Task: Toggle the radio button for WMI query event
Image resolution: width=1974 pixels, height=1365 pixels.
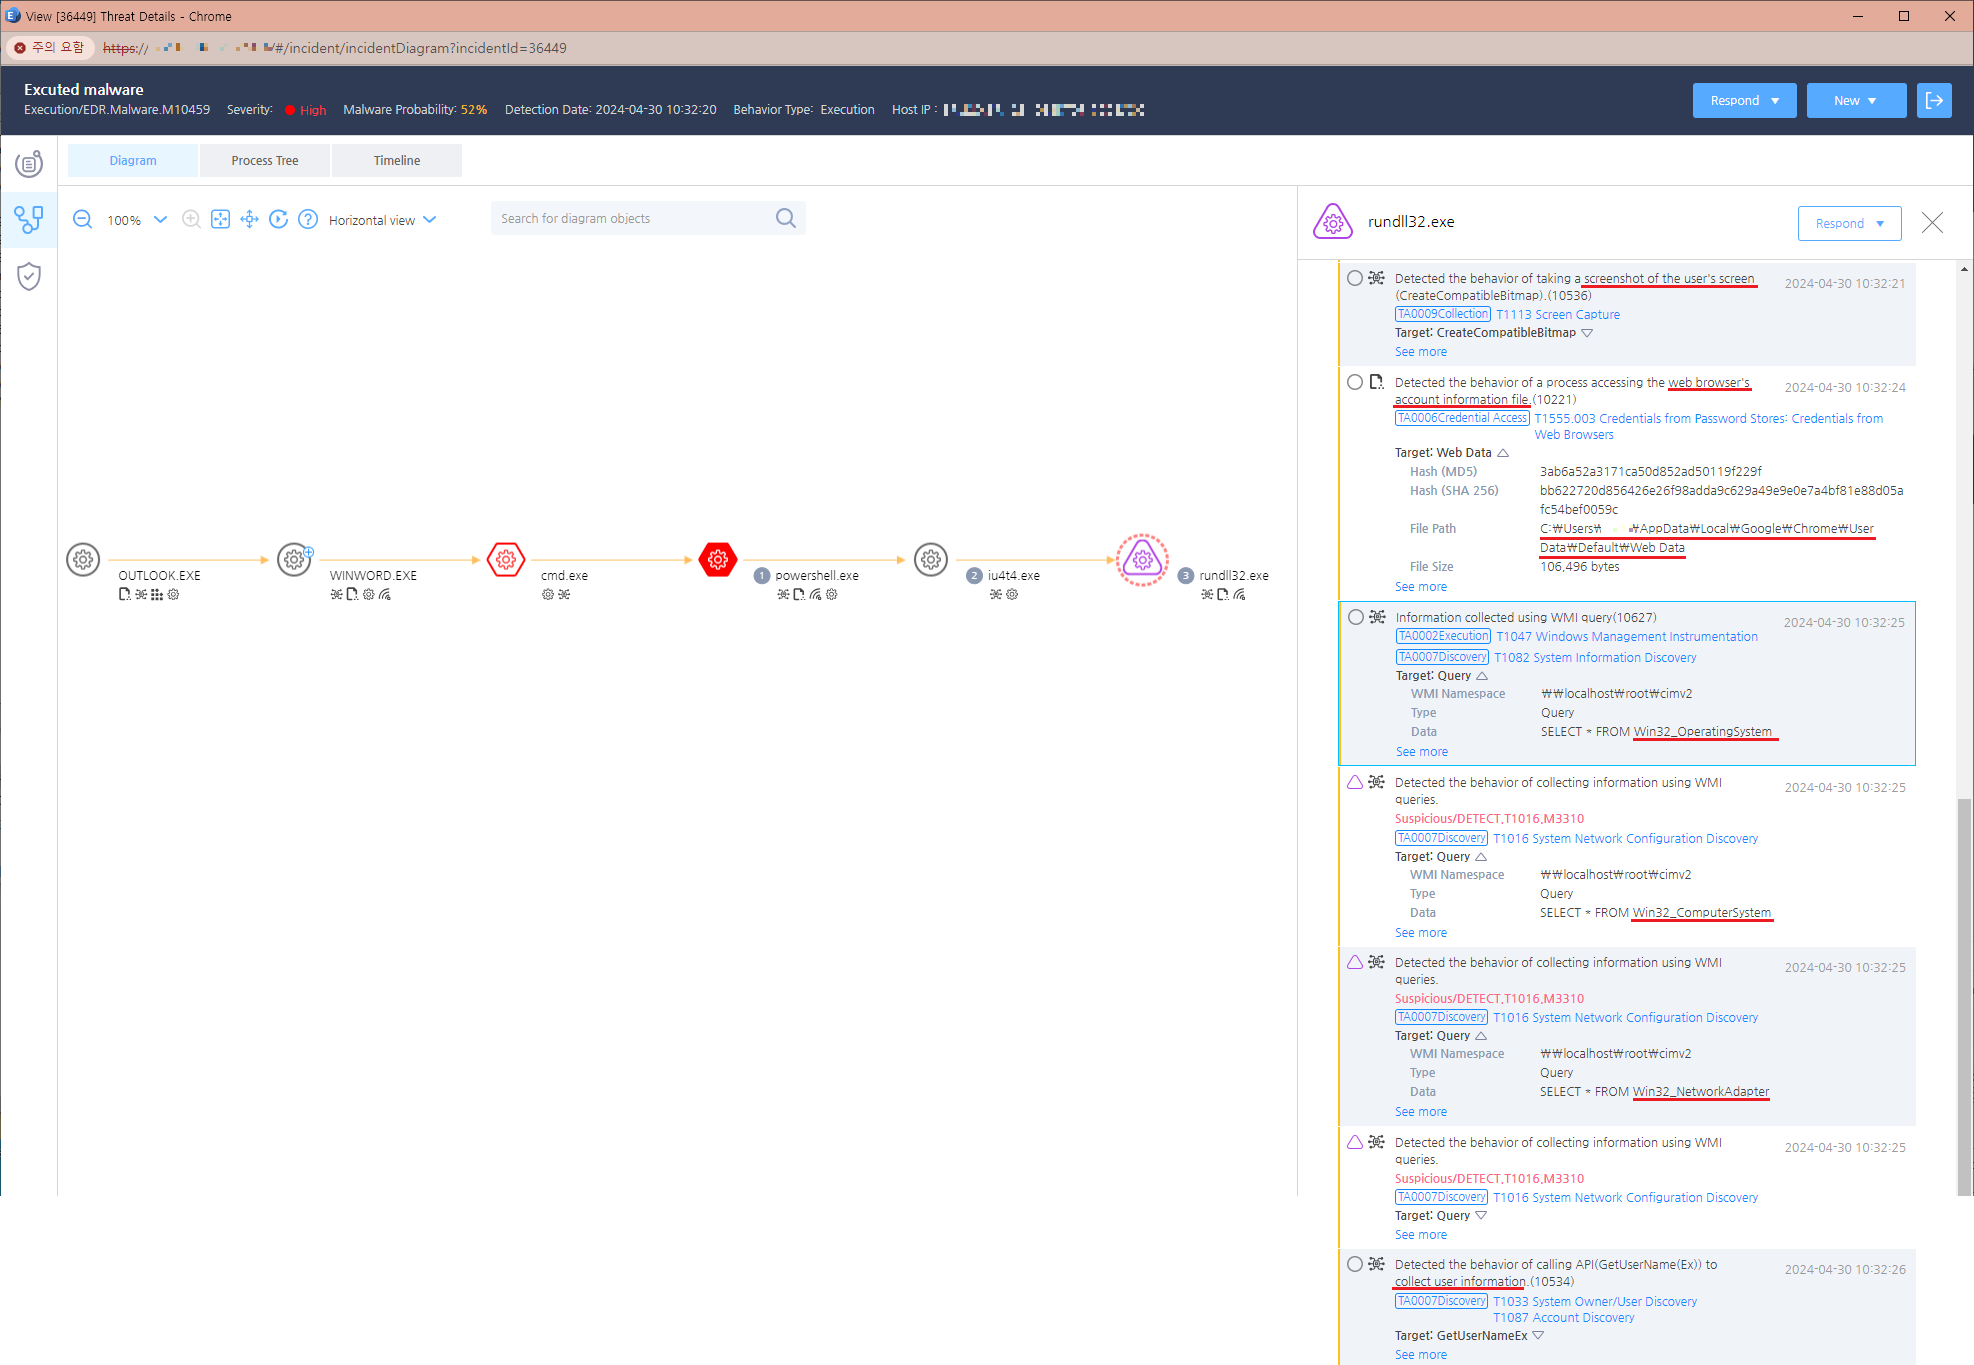Action: 1353,616
